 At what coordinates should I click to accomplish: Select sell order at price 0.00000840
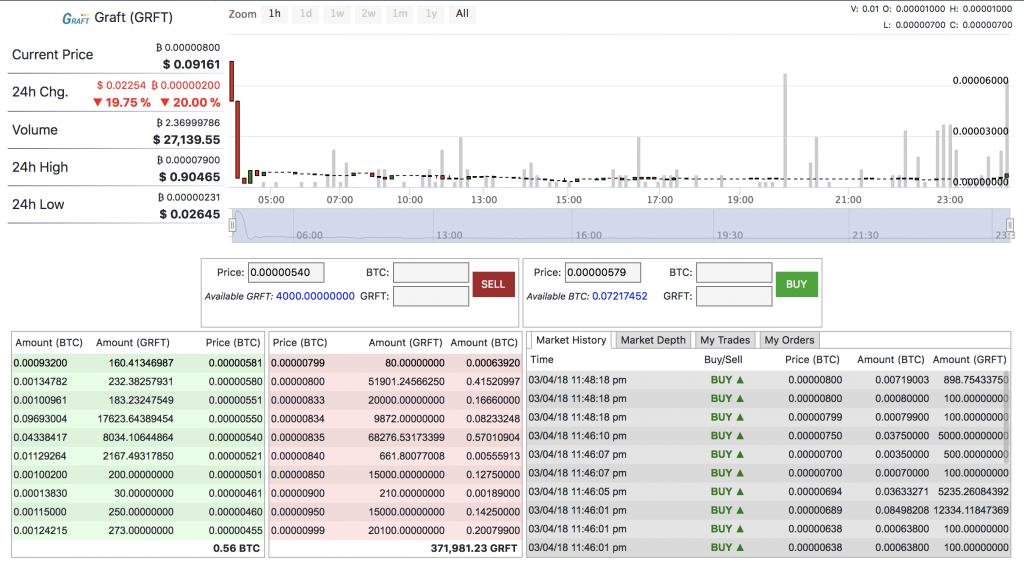395,456
